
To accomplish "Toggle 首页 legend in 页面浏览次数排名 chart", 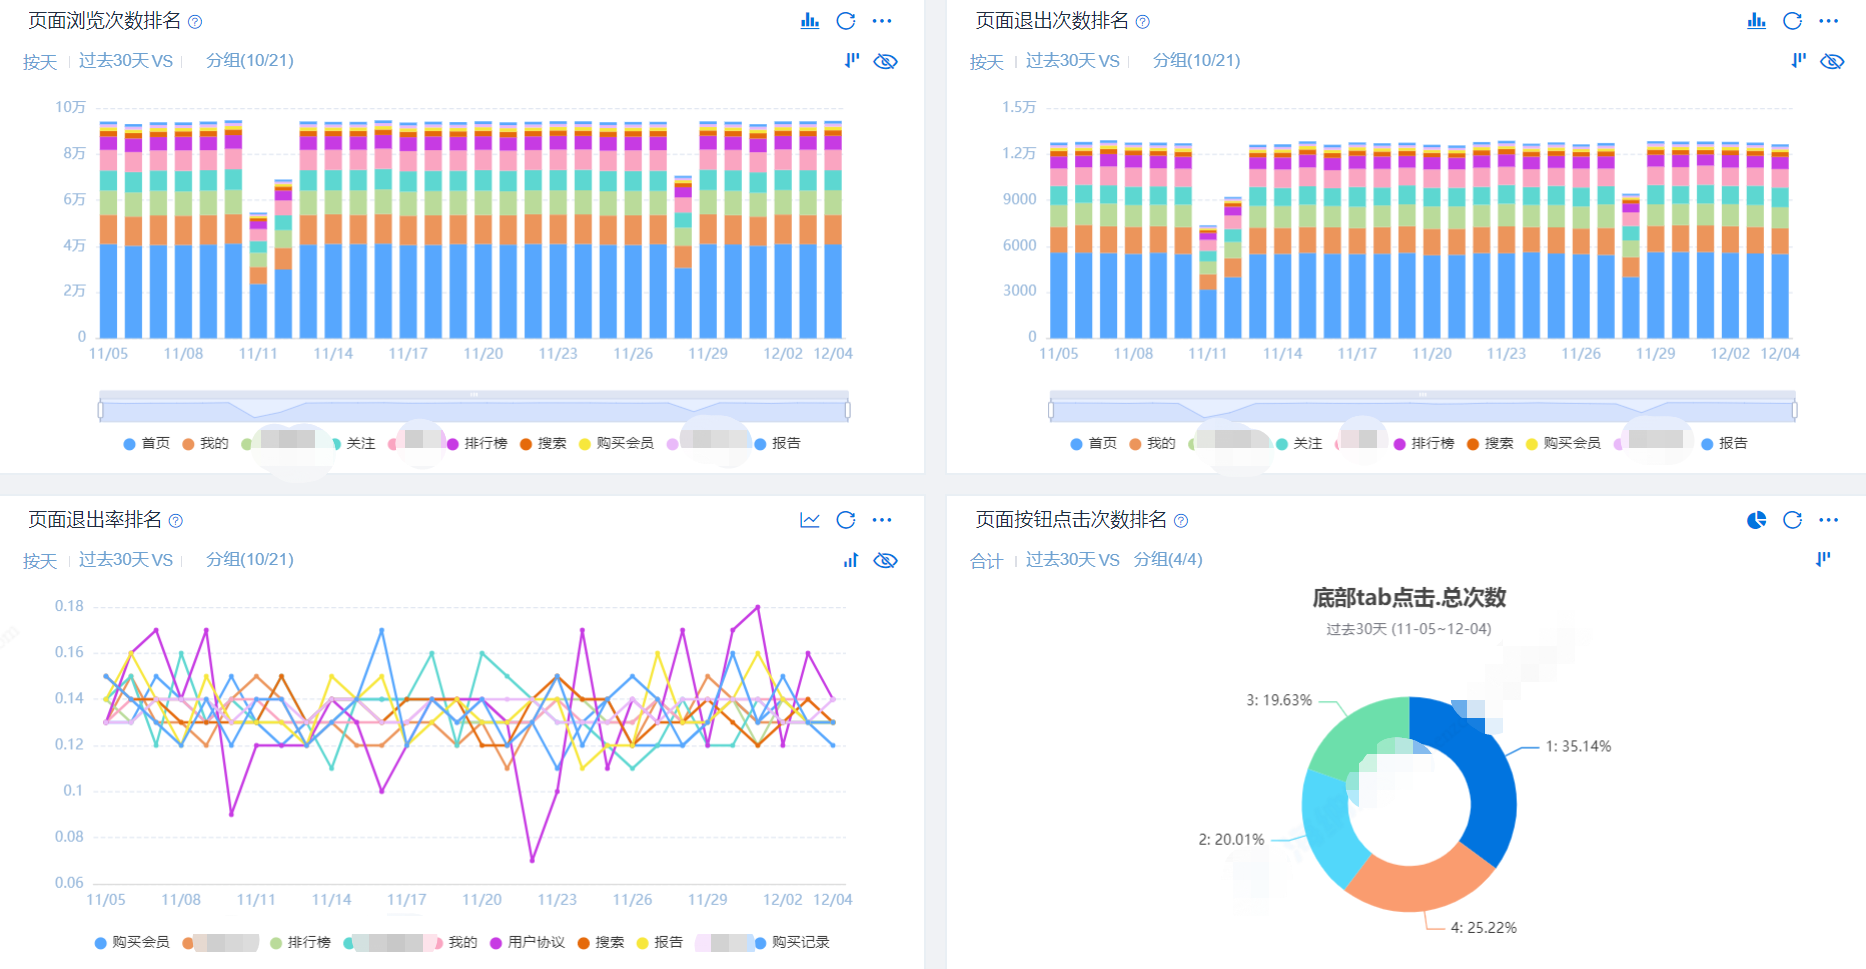I will (147, 444).
